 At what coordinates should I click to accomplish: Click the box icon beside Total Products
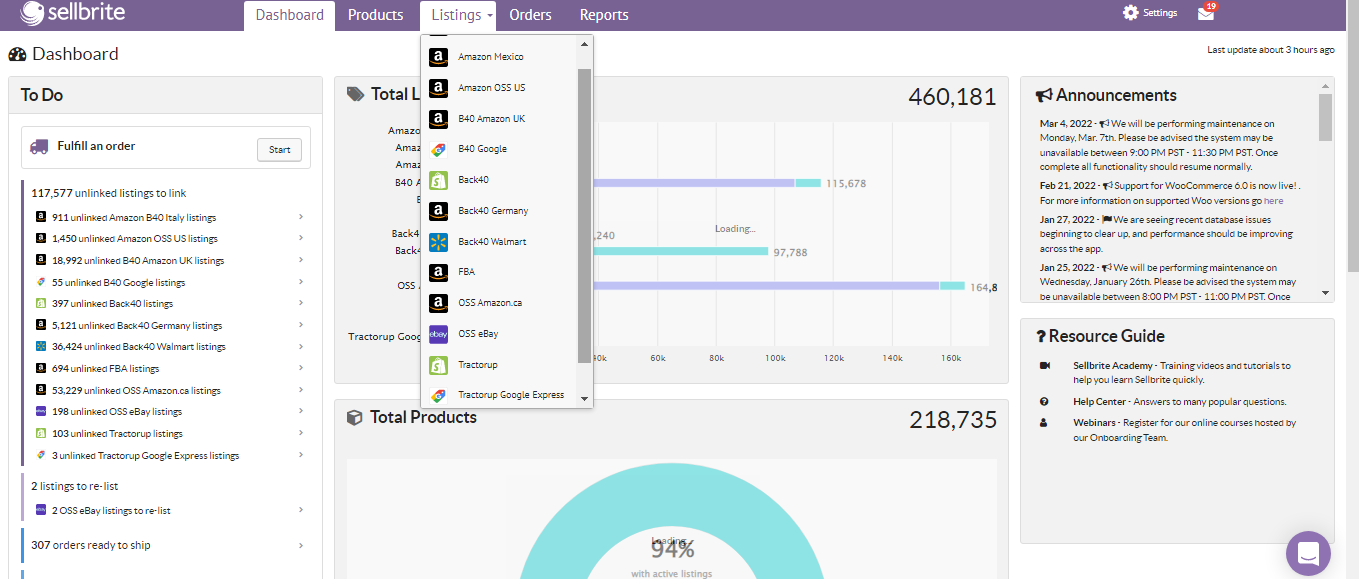coord(354,417)
